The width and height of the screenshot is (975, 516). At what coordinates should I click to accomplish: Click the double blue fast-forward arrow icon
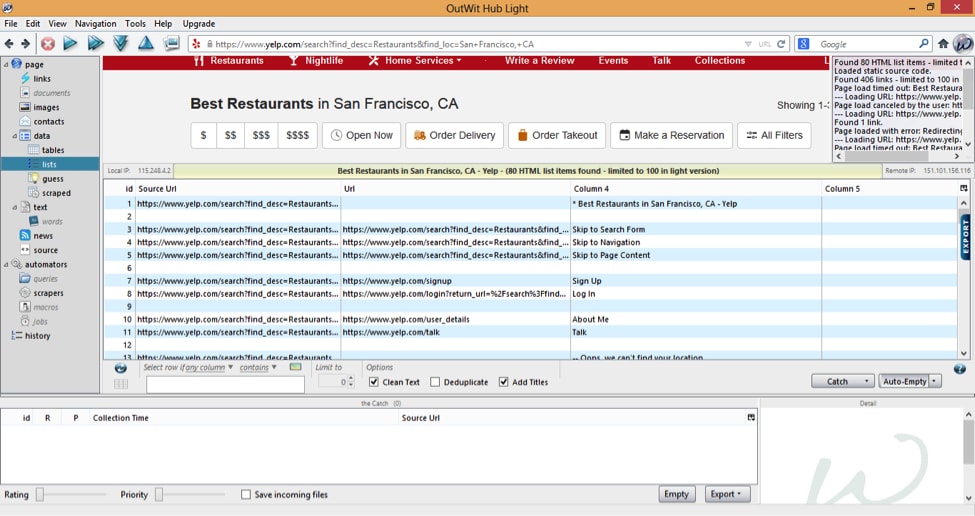[96, 44]
